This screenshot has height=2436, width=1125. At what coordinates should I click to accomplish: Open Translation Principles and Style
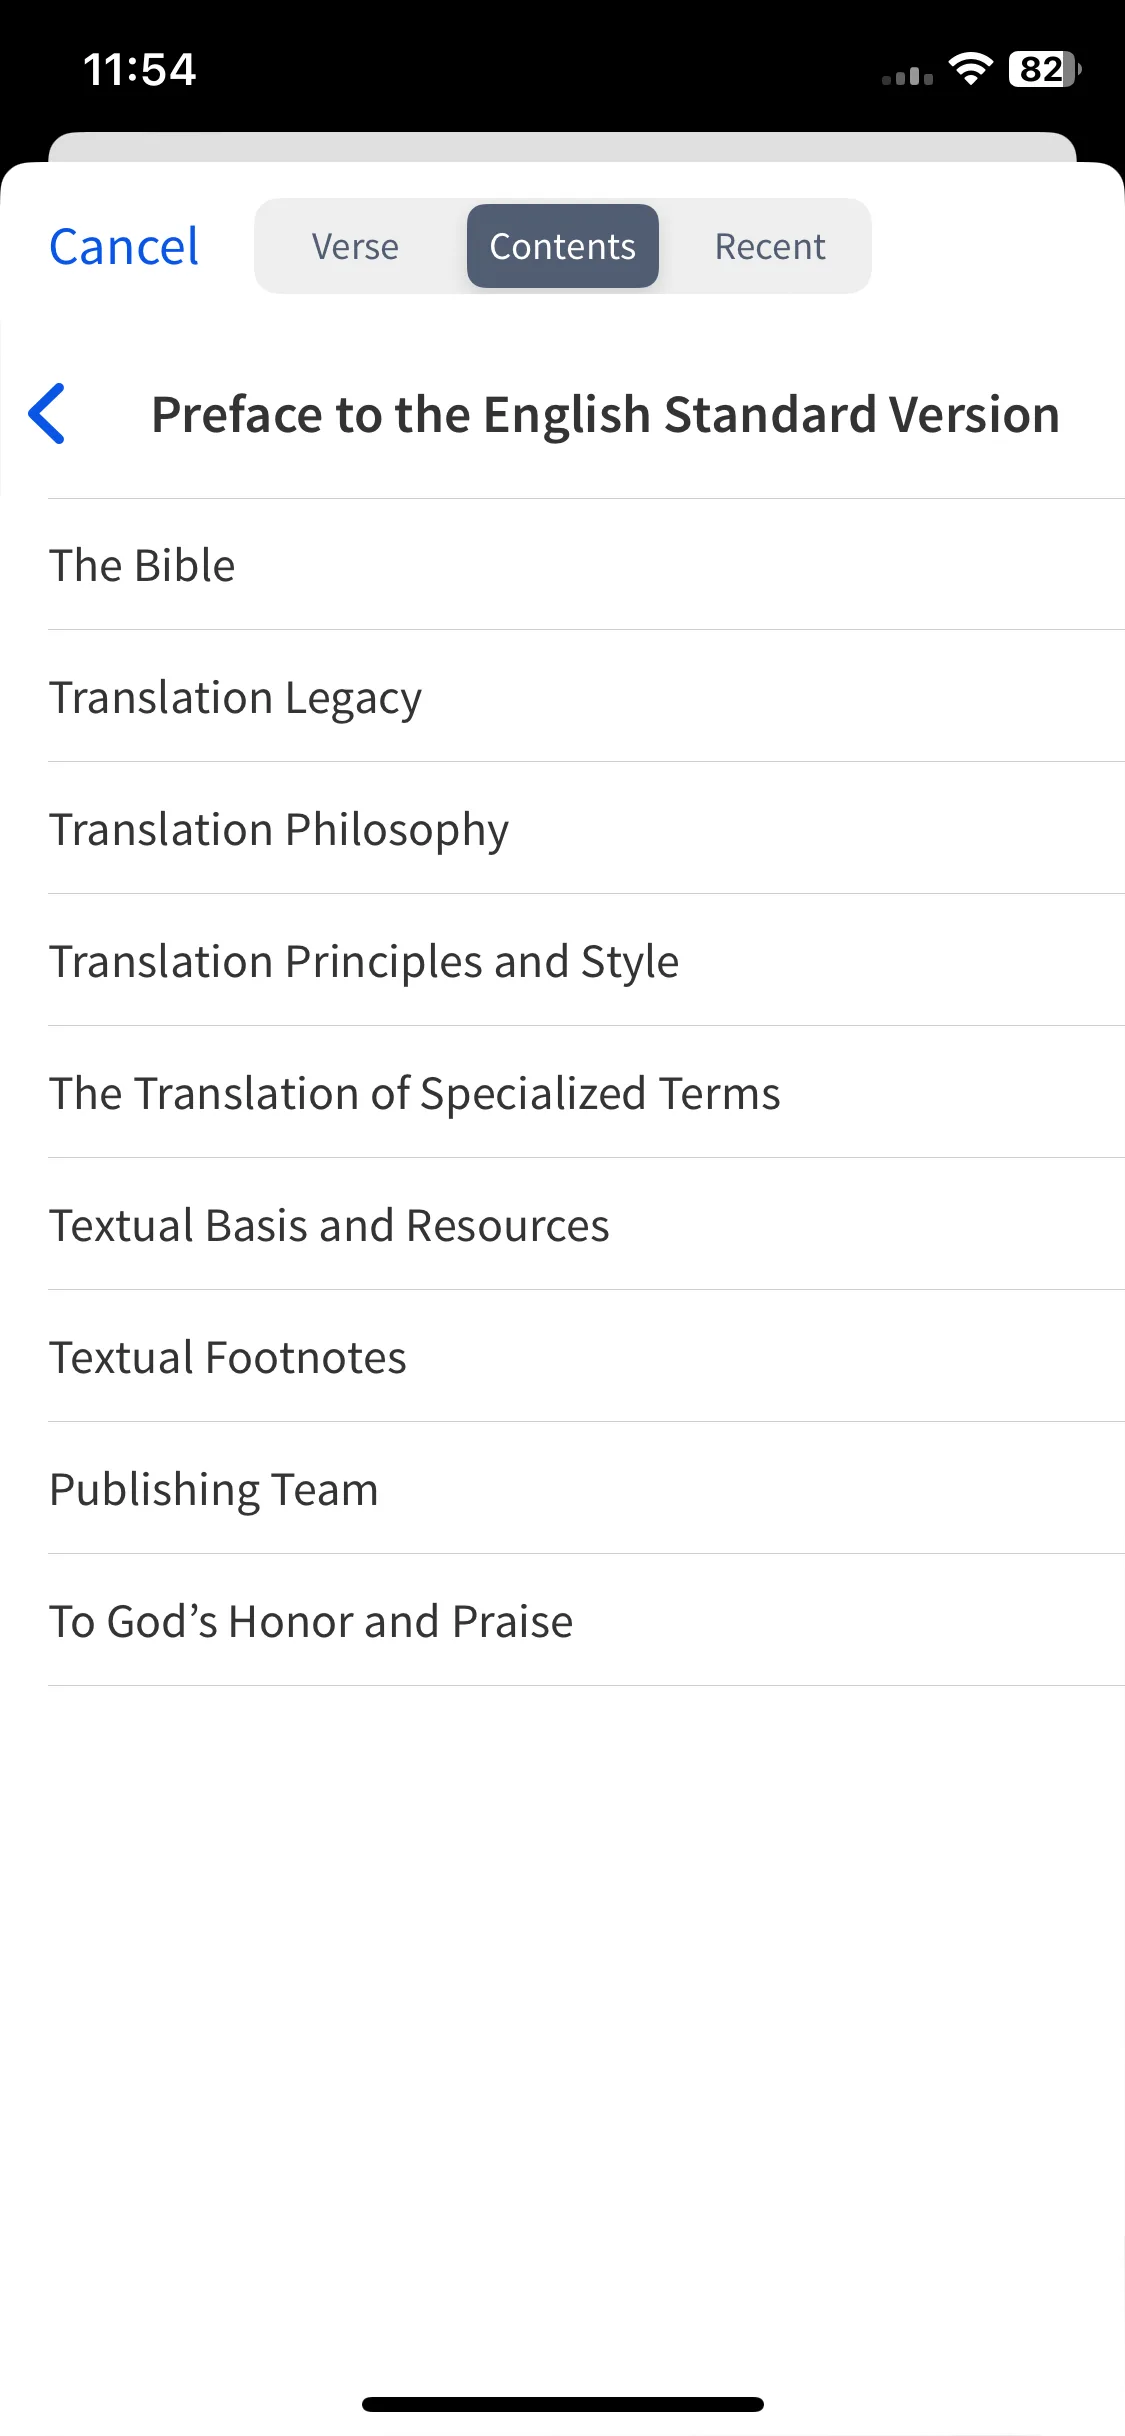(586, 961)
